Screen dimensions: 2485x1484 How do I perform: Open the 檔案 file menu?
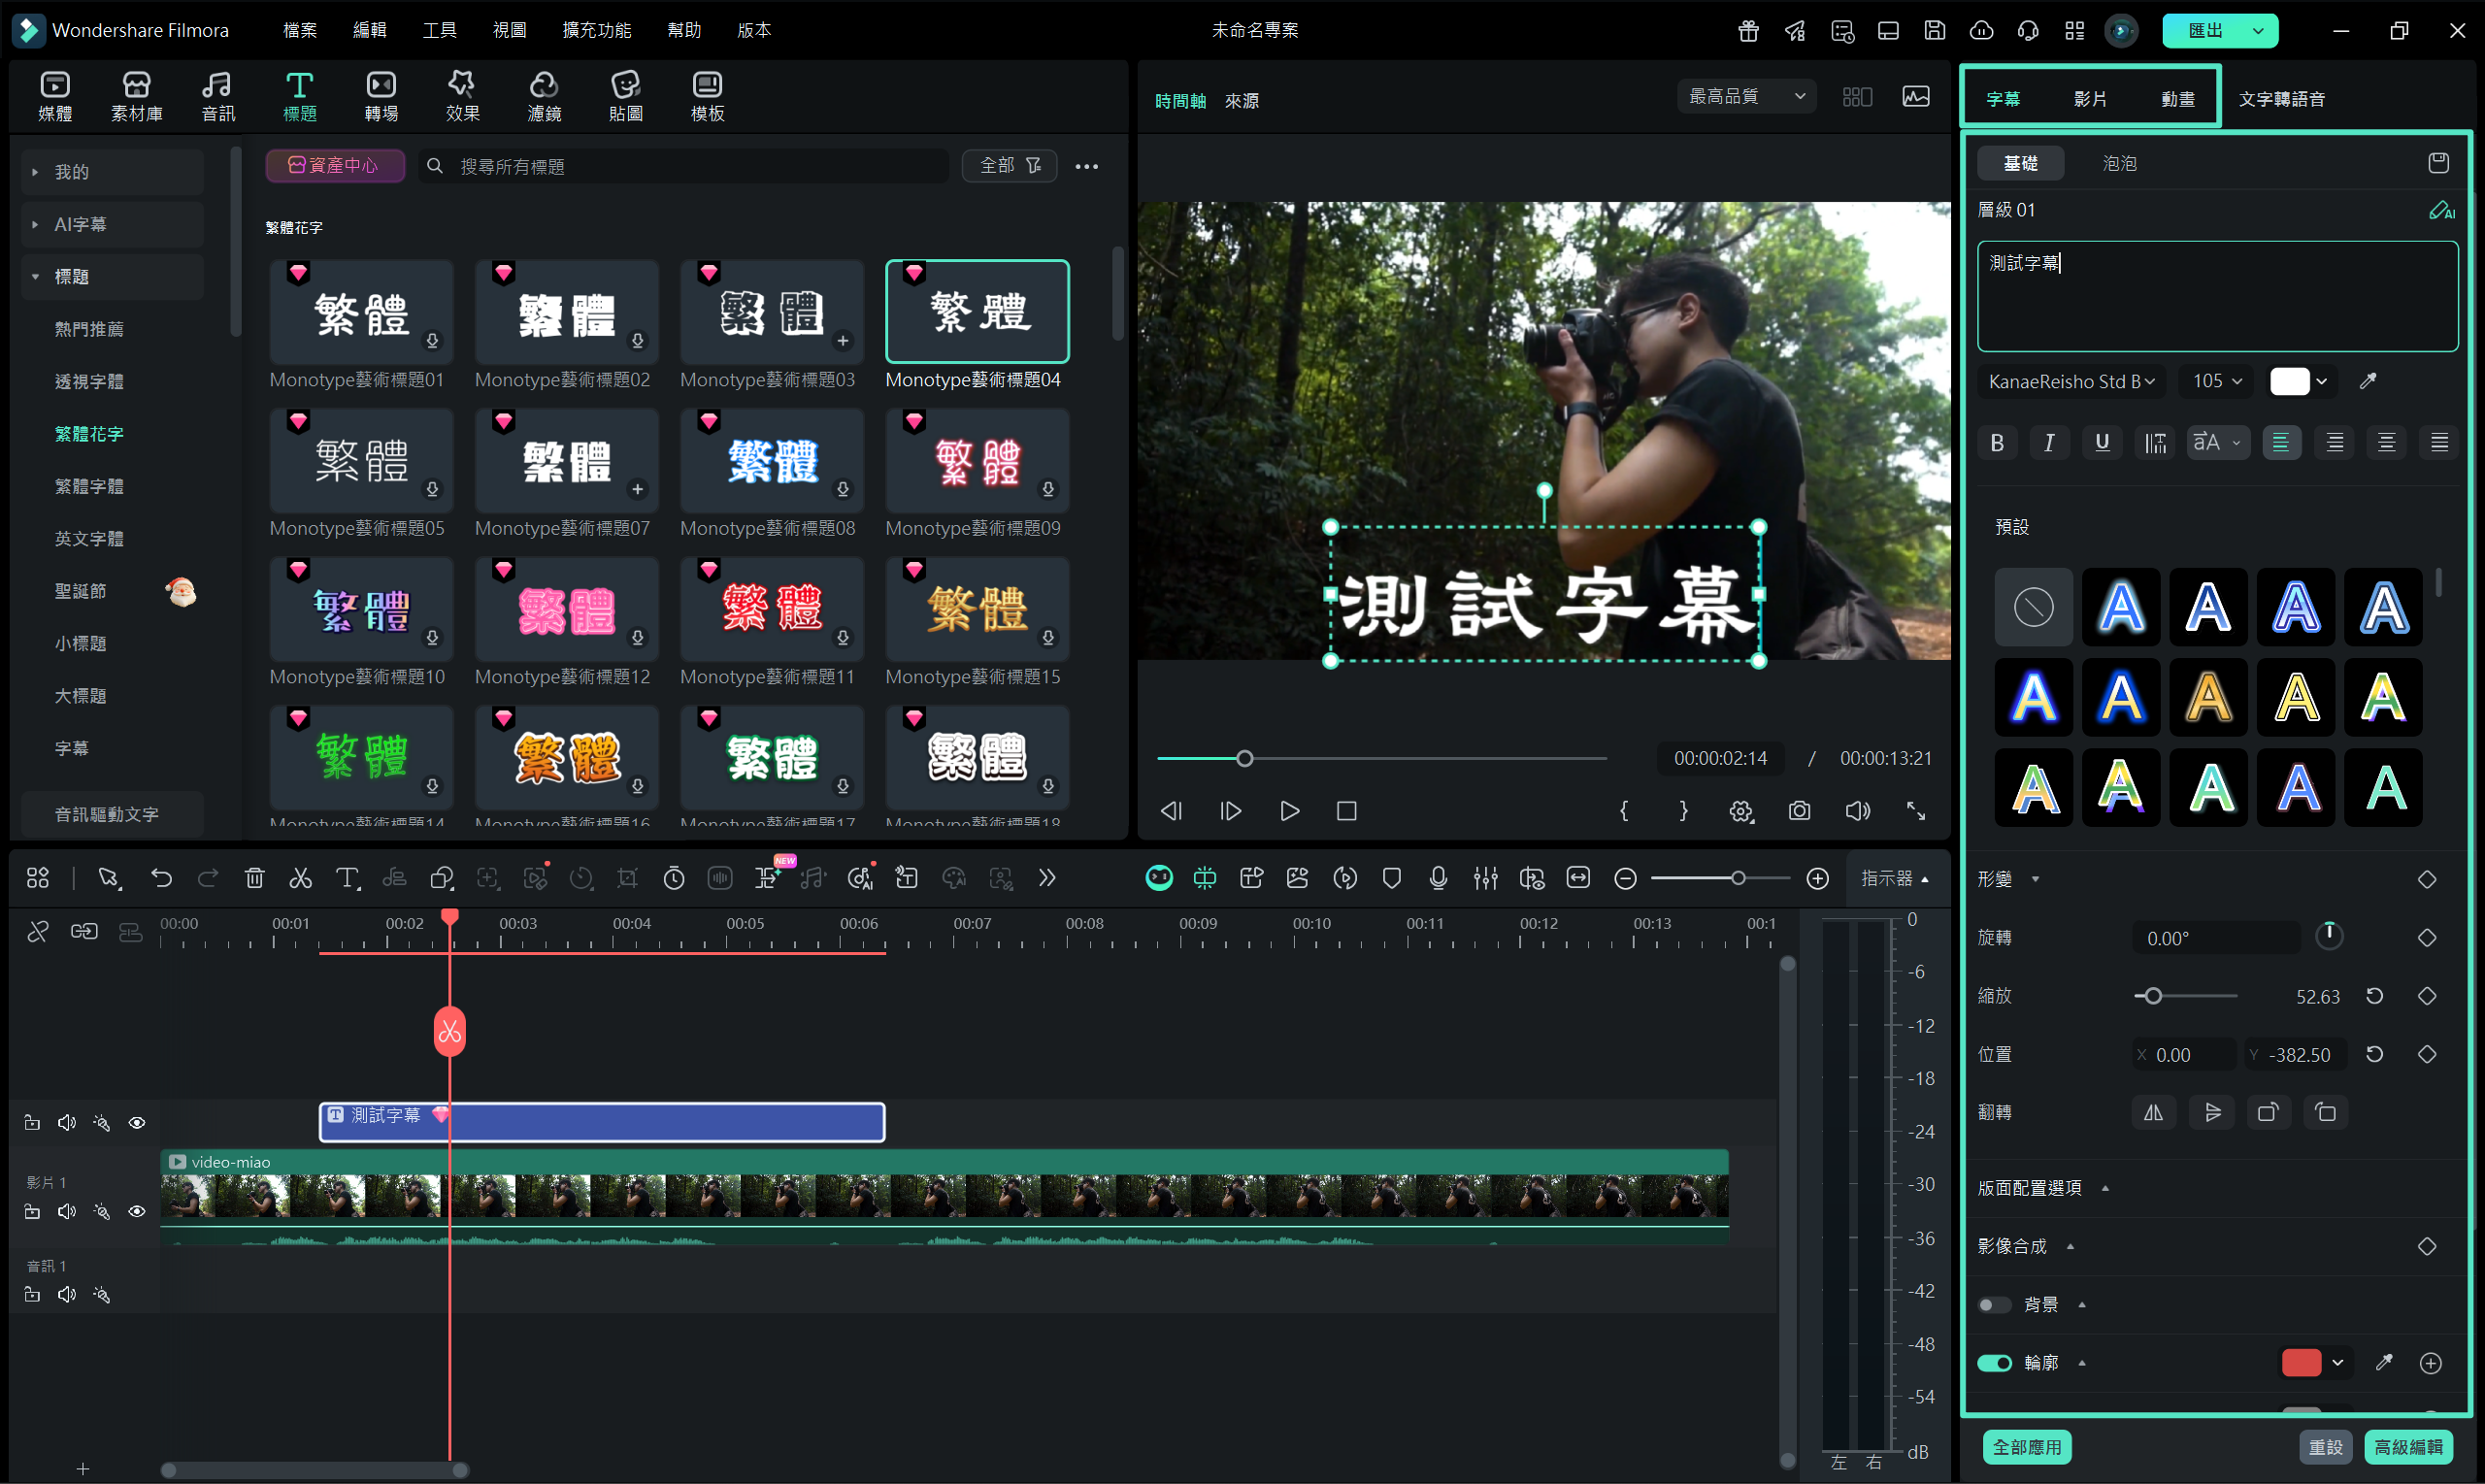coord(299,30)
